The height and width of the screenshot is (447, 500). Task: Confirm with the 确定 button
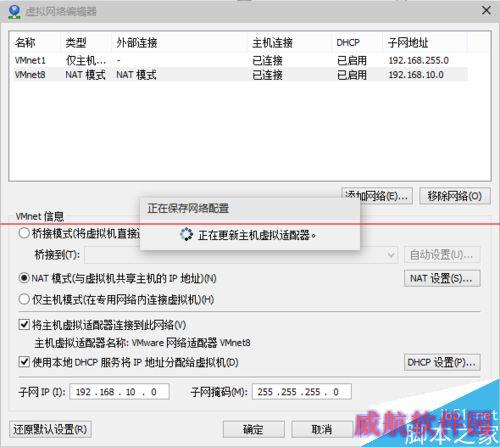click(x=253, y=429)
